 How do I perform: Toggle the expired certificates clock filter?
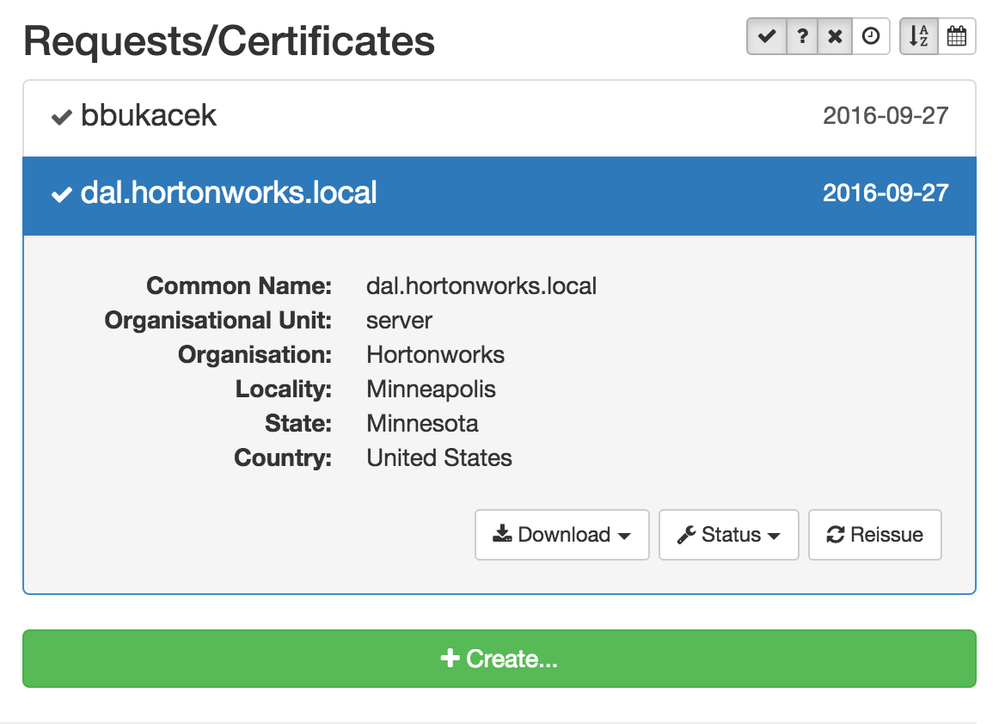click(x=871, y=37)
